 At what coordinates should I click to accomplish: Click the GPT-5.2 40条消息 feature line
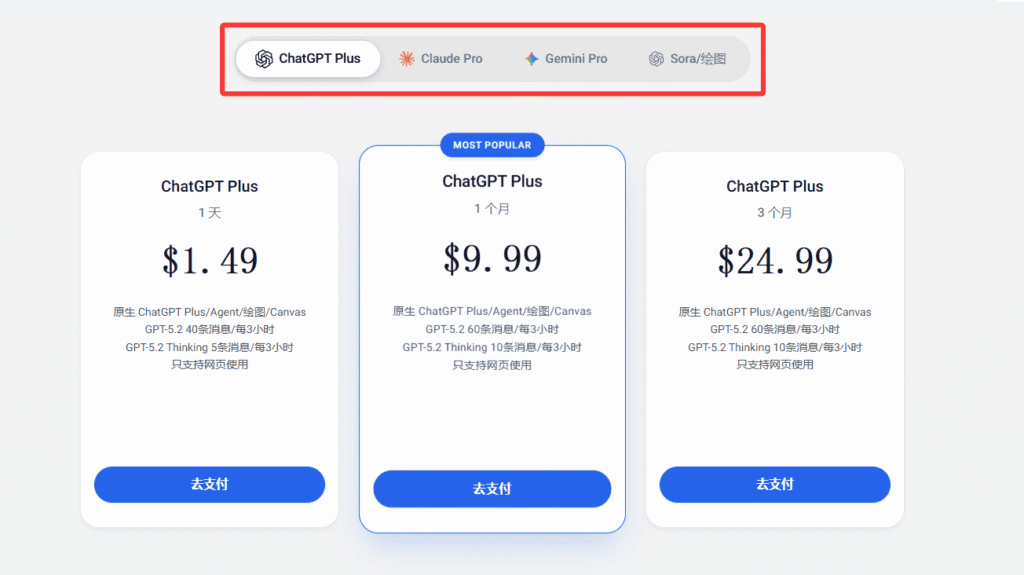(210, 329)
